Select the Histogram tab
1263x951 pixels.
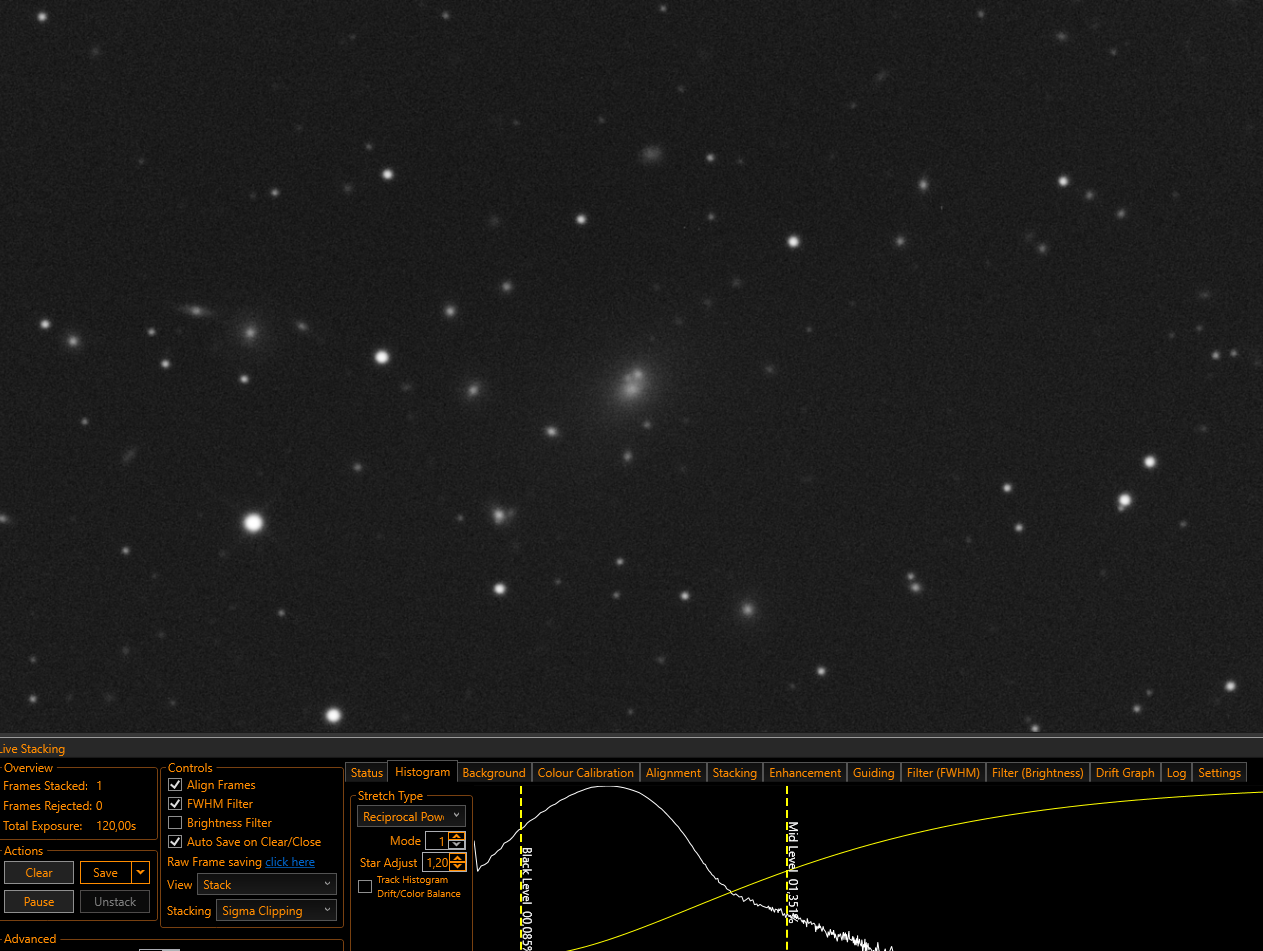(422, 771)
